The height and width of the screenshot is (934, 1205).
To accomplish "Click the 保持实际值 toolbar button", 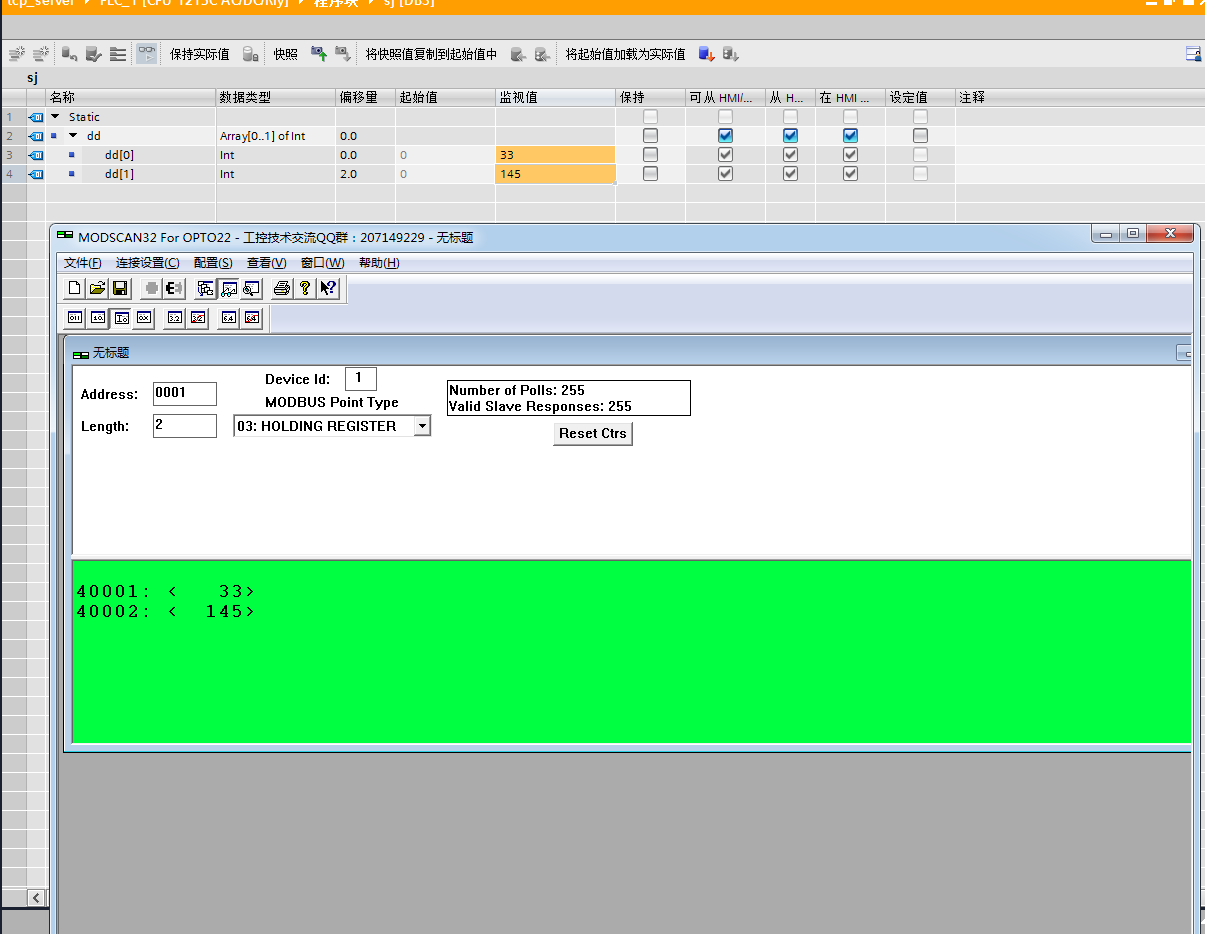I will 199,54.
